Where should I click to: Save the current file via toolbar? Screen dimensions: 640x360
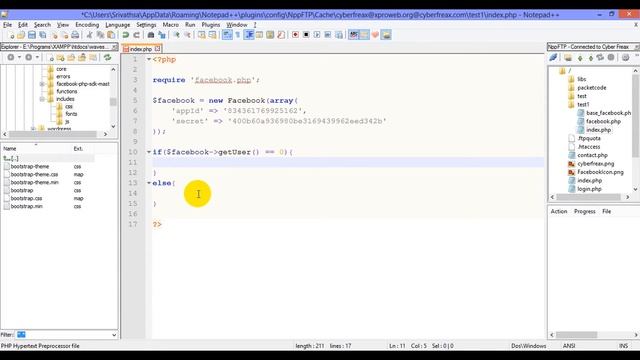click(x=32, y=35)
